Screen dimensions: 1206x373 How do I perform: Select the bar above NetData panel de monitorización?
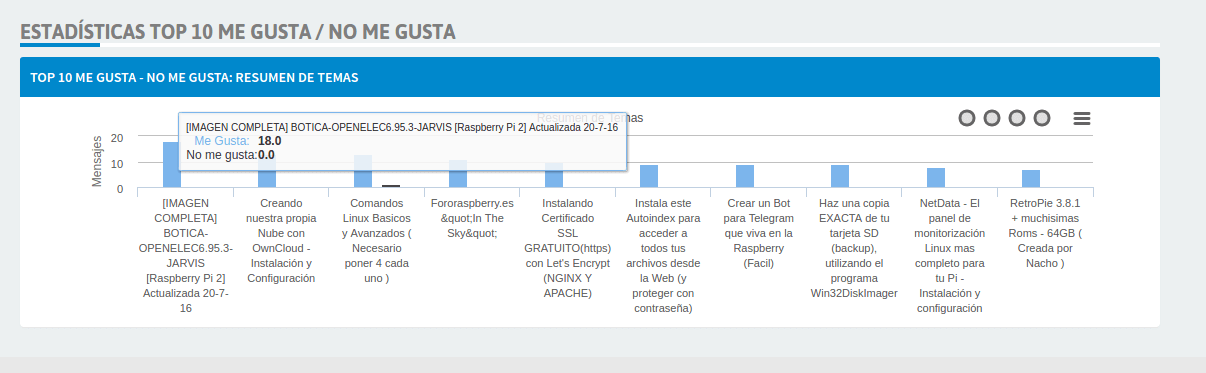tap(936, 178)
